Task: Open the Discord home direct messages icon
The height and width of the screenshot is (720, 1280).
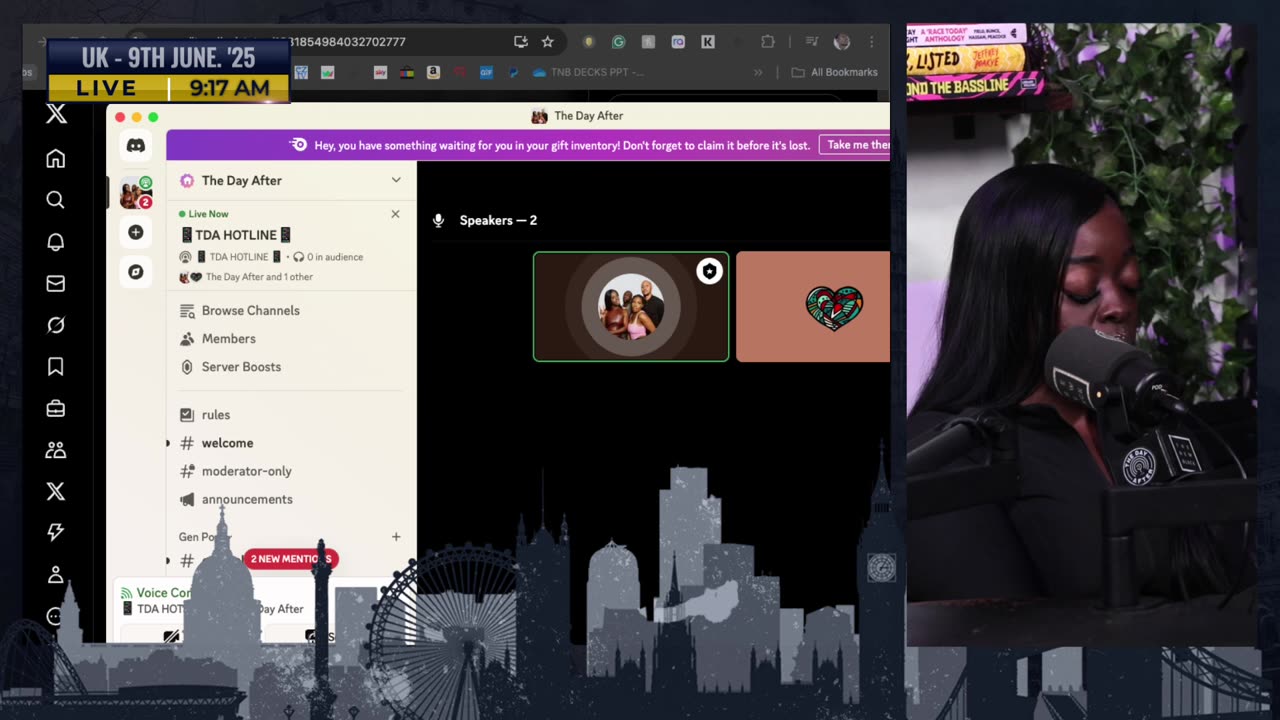Action: click(136, 146)
